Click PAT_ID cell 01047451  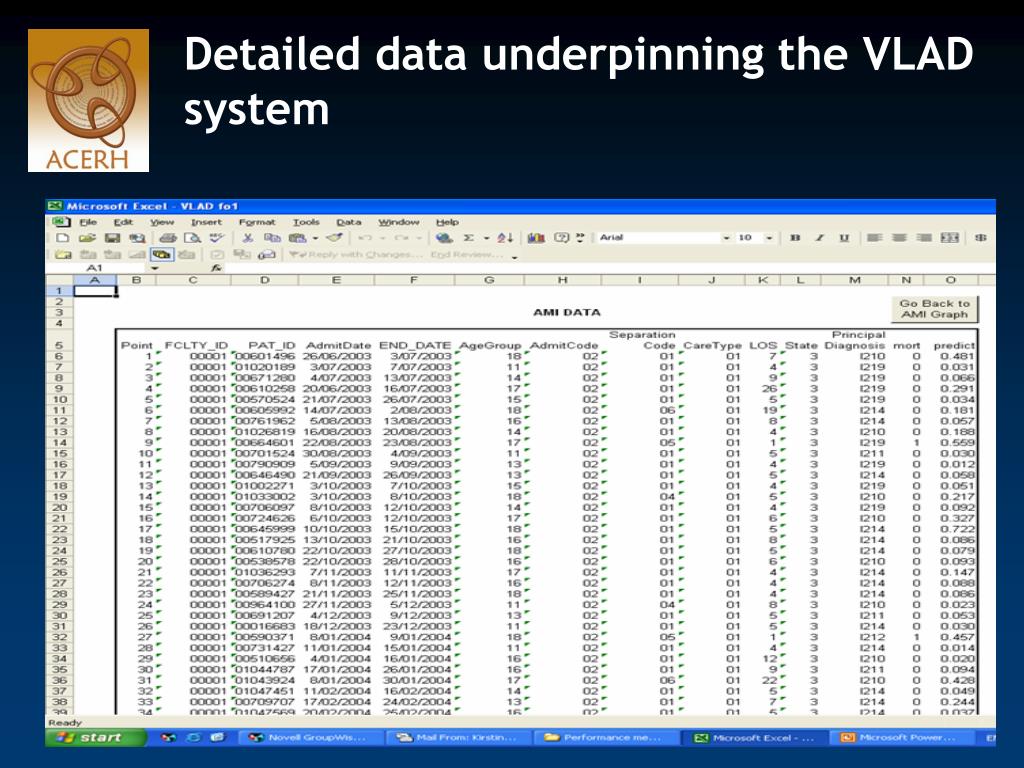[x=265, y=691]
